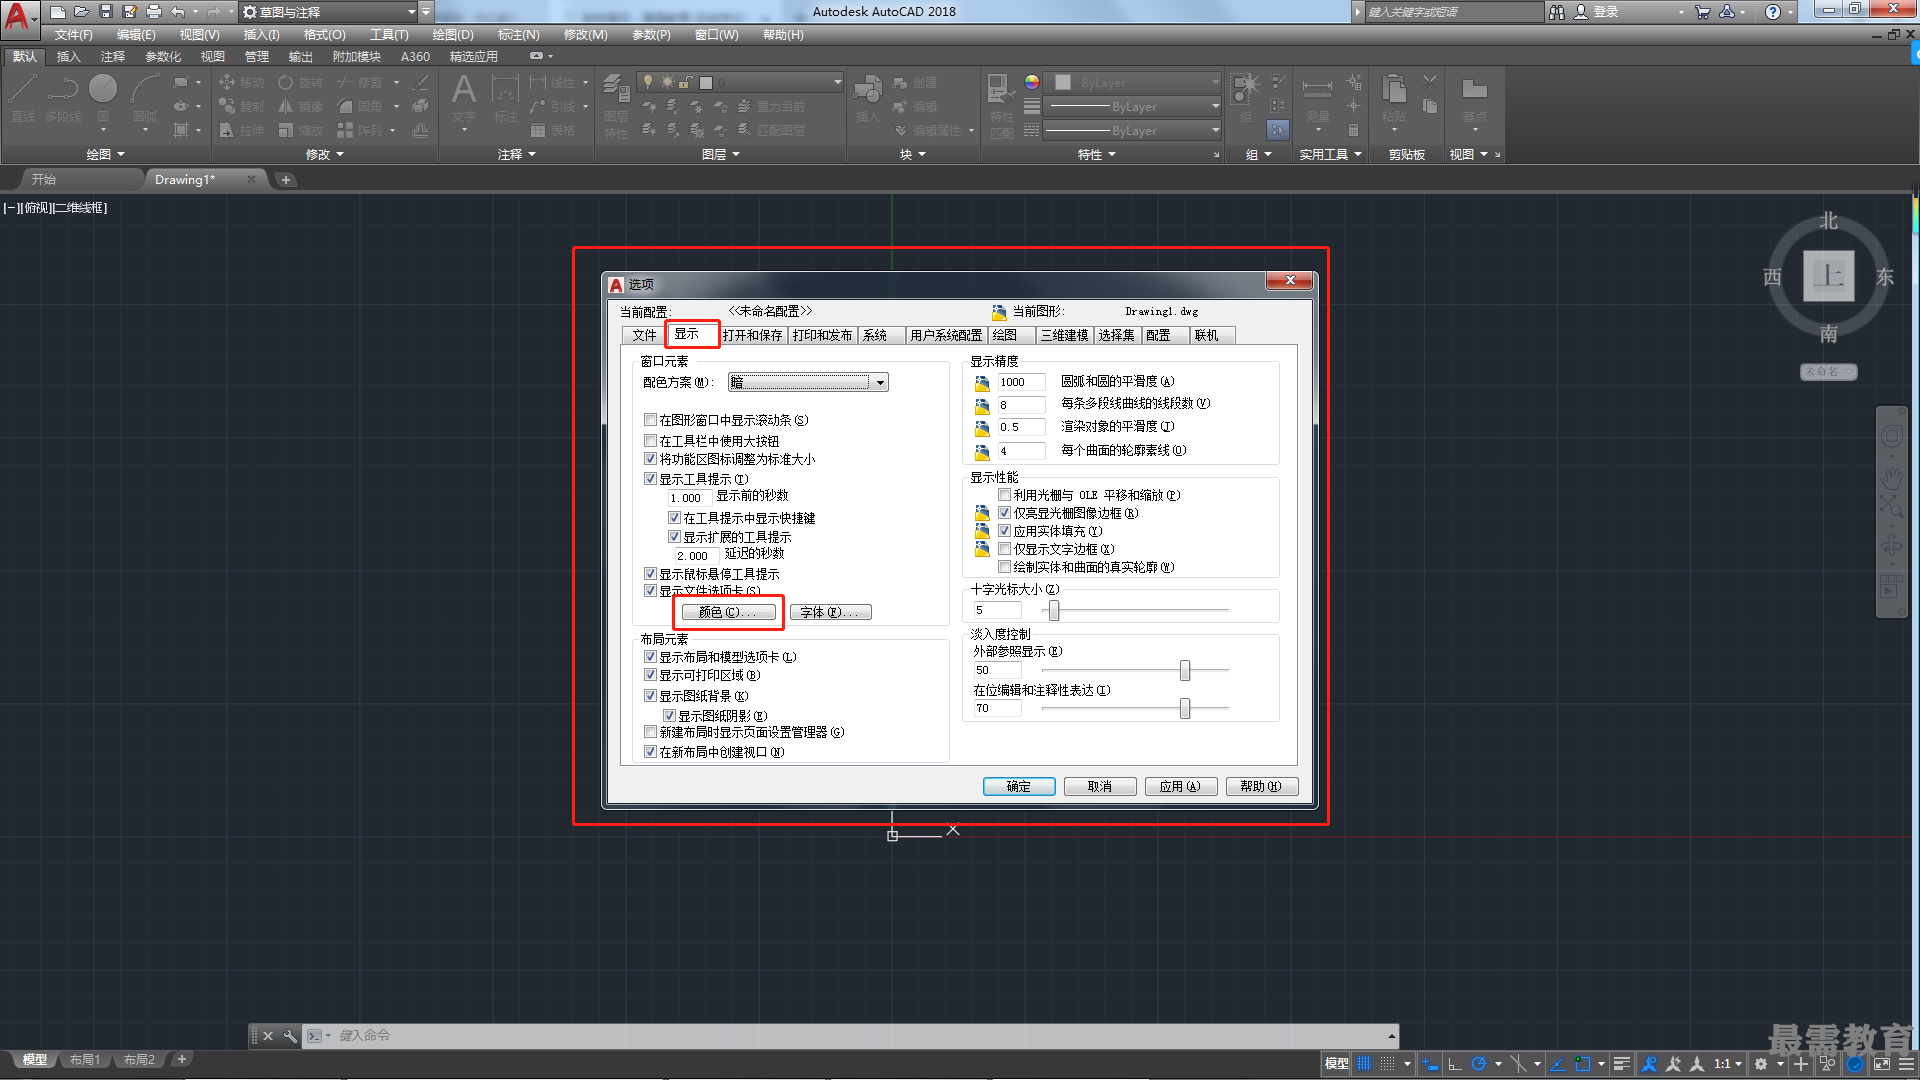Click the Plot/print icon in quick access toolbar
Screen dimensions: 1920x1080
pos(154,12)
